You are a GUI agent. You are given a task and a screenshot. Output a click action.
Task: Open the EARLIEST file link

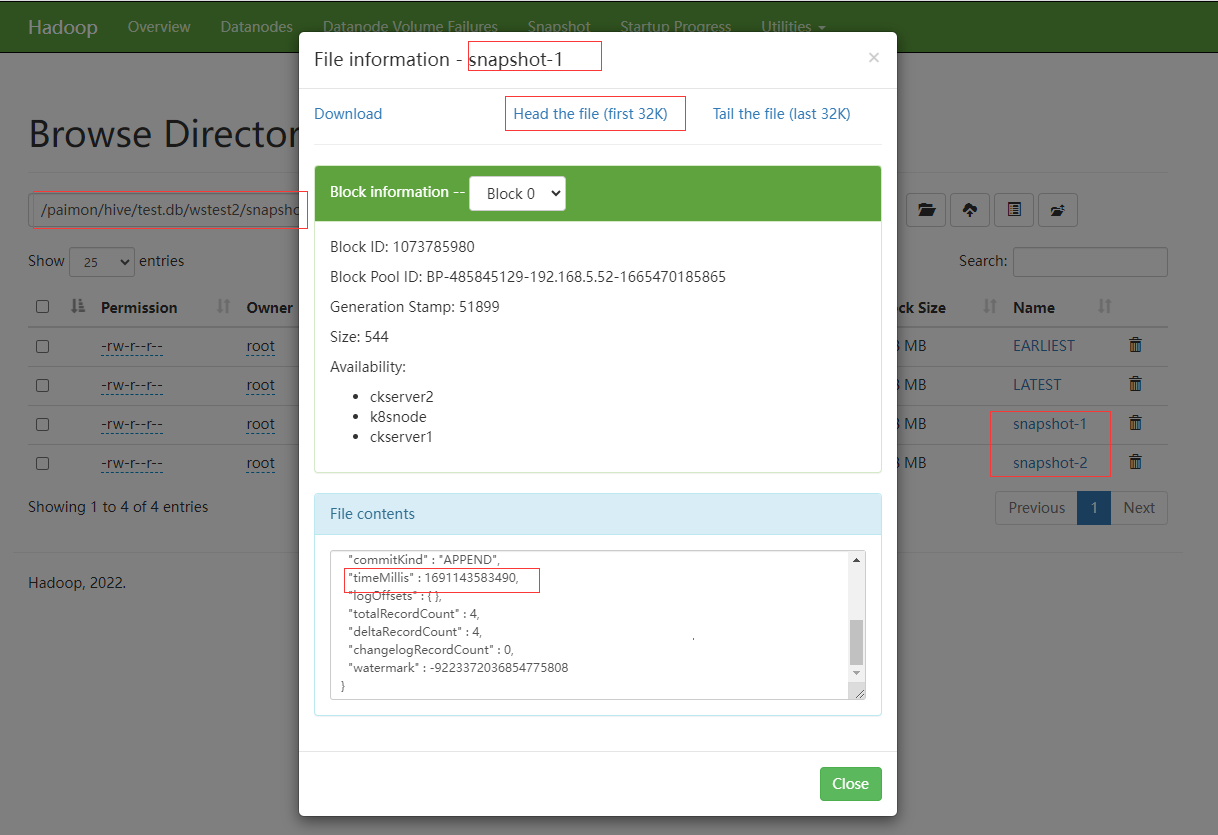1044,345
